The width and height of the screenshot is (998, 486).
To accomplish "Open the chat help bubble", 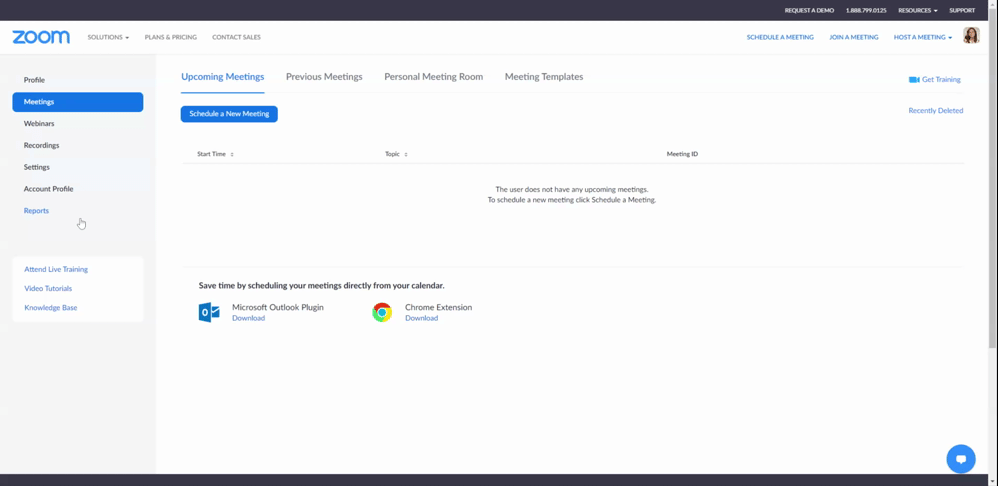I will pyautogui.click(x=960, y=459).
